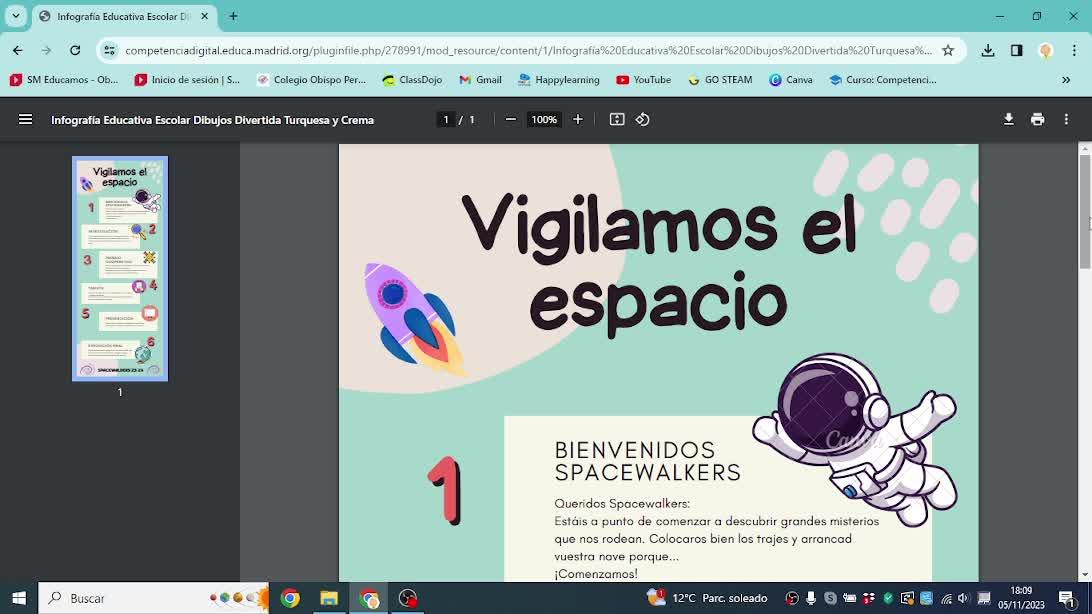Toggle Chrome side panel
The width and height of the screenshot is (1092, 614).
click(x=1017, y=50)
